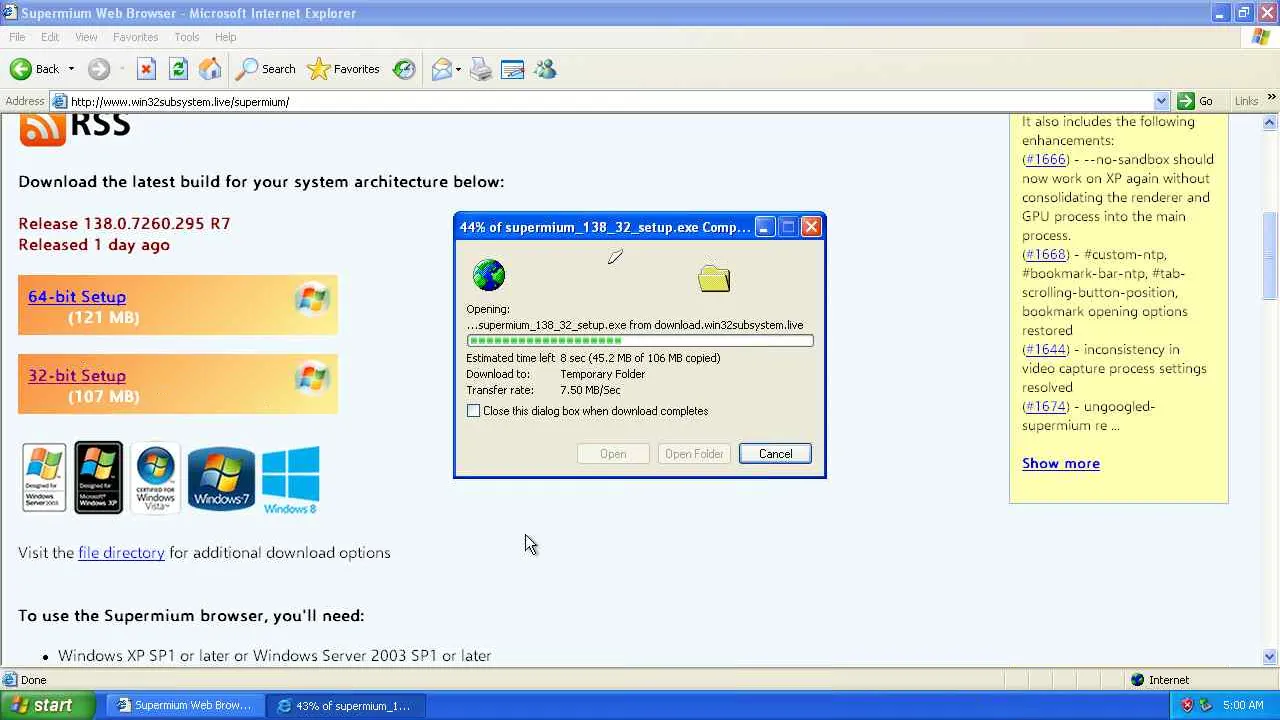Screen dimensions: 1280x720
Task: Stop loading with the red X toolbar icon
Action: click(146, 69)
